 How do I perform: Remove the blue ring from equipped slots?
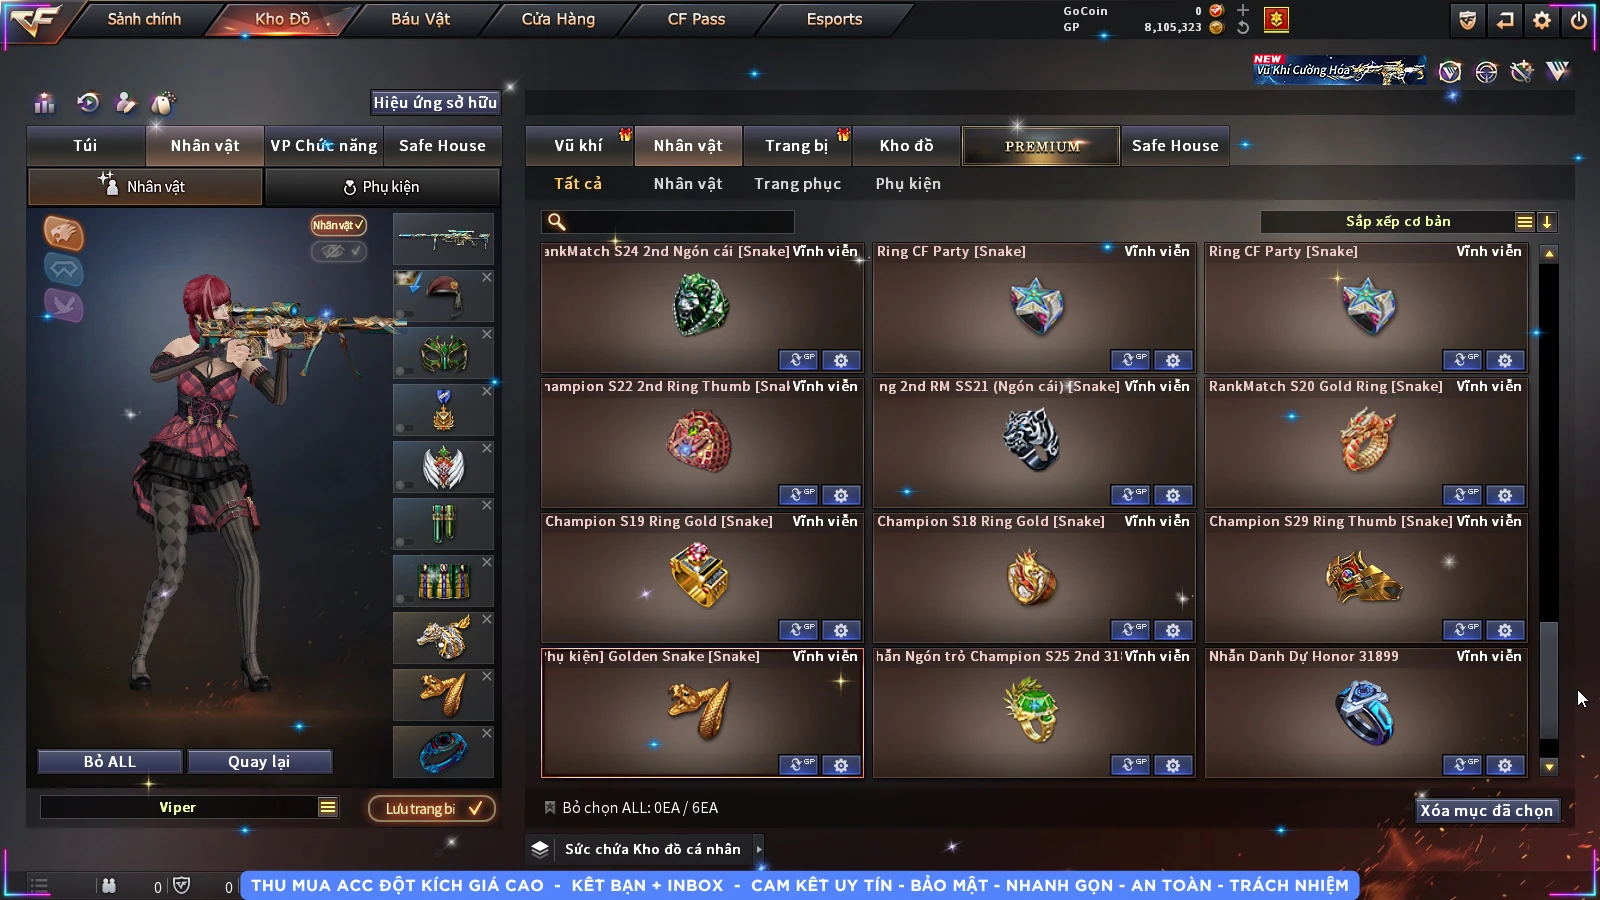tap(487, 733)
